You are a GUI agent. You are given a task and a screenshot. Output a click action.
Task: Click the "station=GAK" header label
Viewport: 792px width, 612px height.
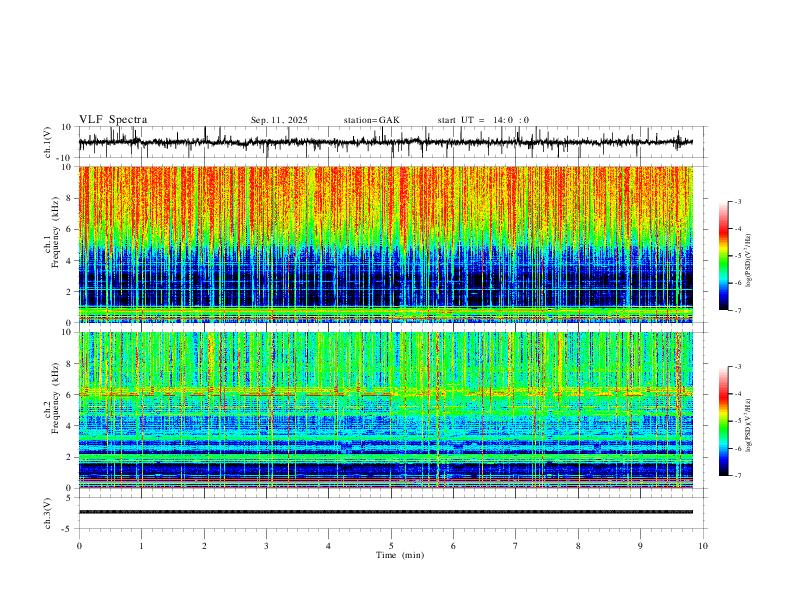click(x=371, y=120)
